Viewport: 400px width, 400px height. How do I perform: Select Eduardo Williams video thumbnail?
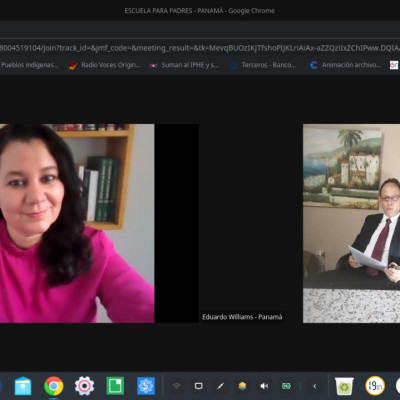click(x=351, y=223)
